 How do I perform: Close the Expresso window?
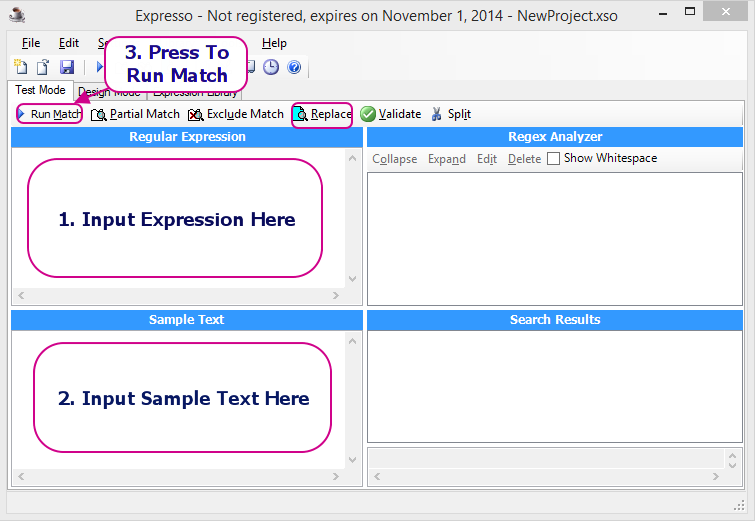725,12
